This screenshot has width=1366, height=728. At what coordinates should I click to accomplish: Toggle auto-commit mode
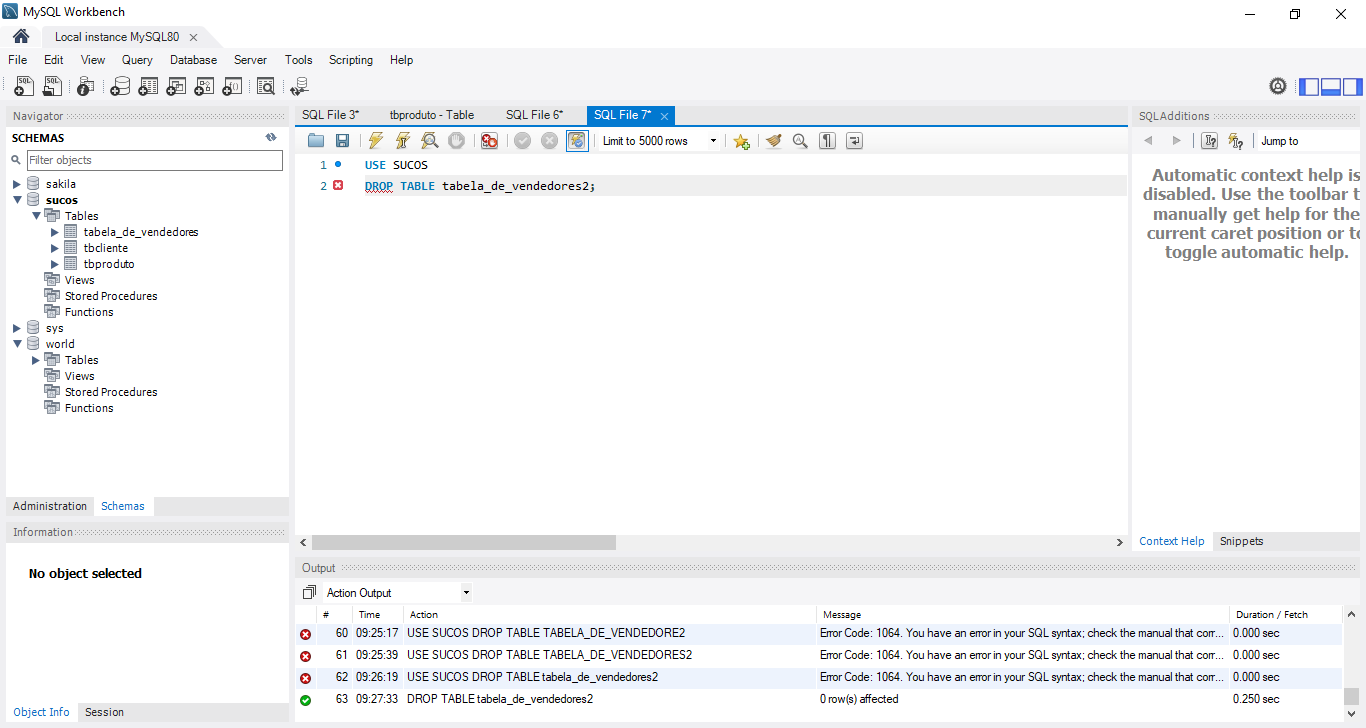pos(577,141)
